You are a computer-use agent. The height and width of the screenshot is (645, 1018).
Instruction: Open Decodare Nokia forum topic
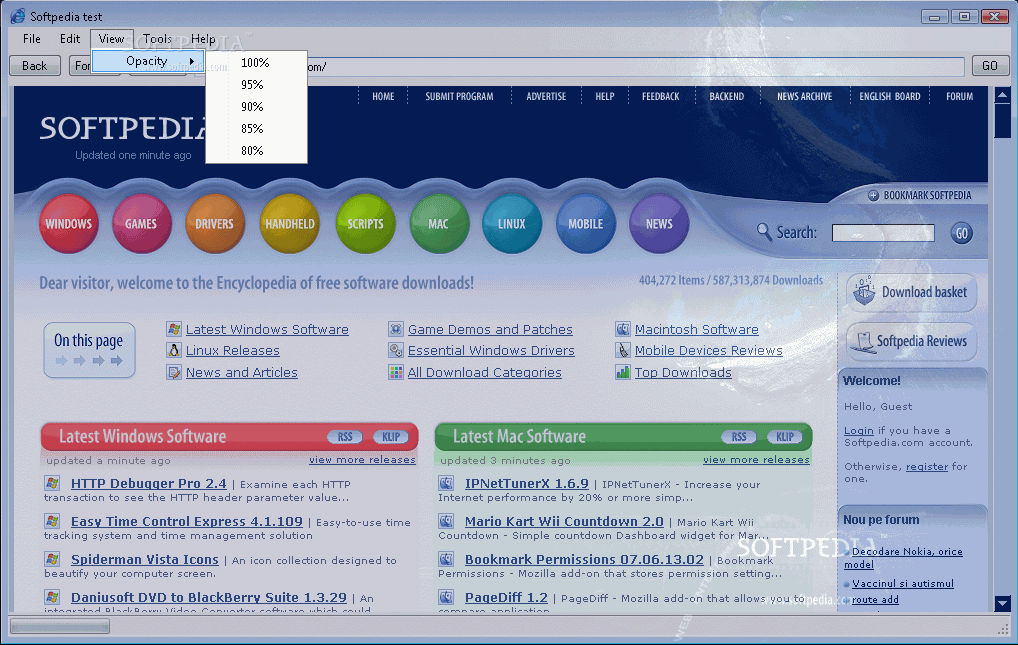[903, 557]
